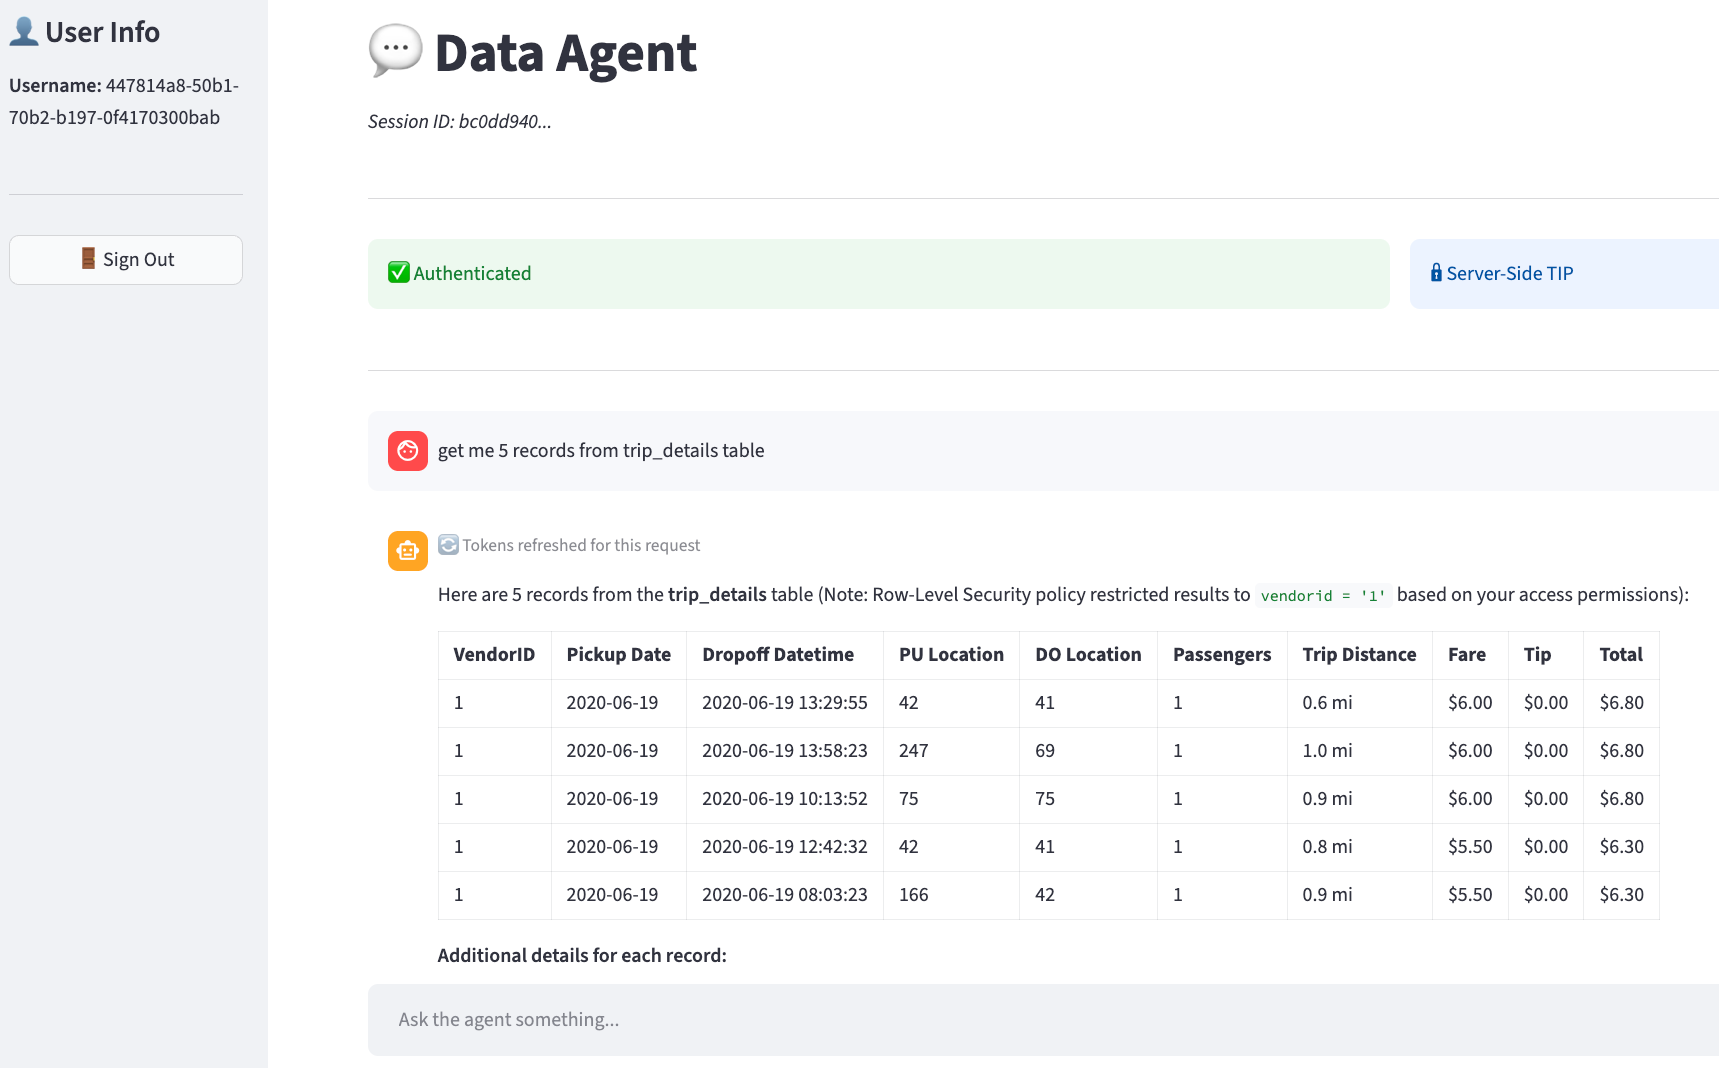The height and width of the screenshot is (1068, 1719).
Task: Click dropoff time 2020-06-19 13:58:23
Action: click(785, 751)
